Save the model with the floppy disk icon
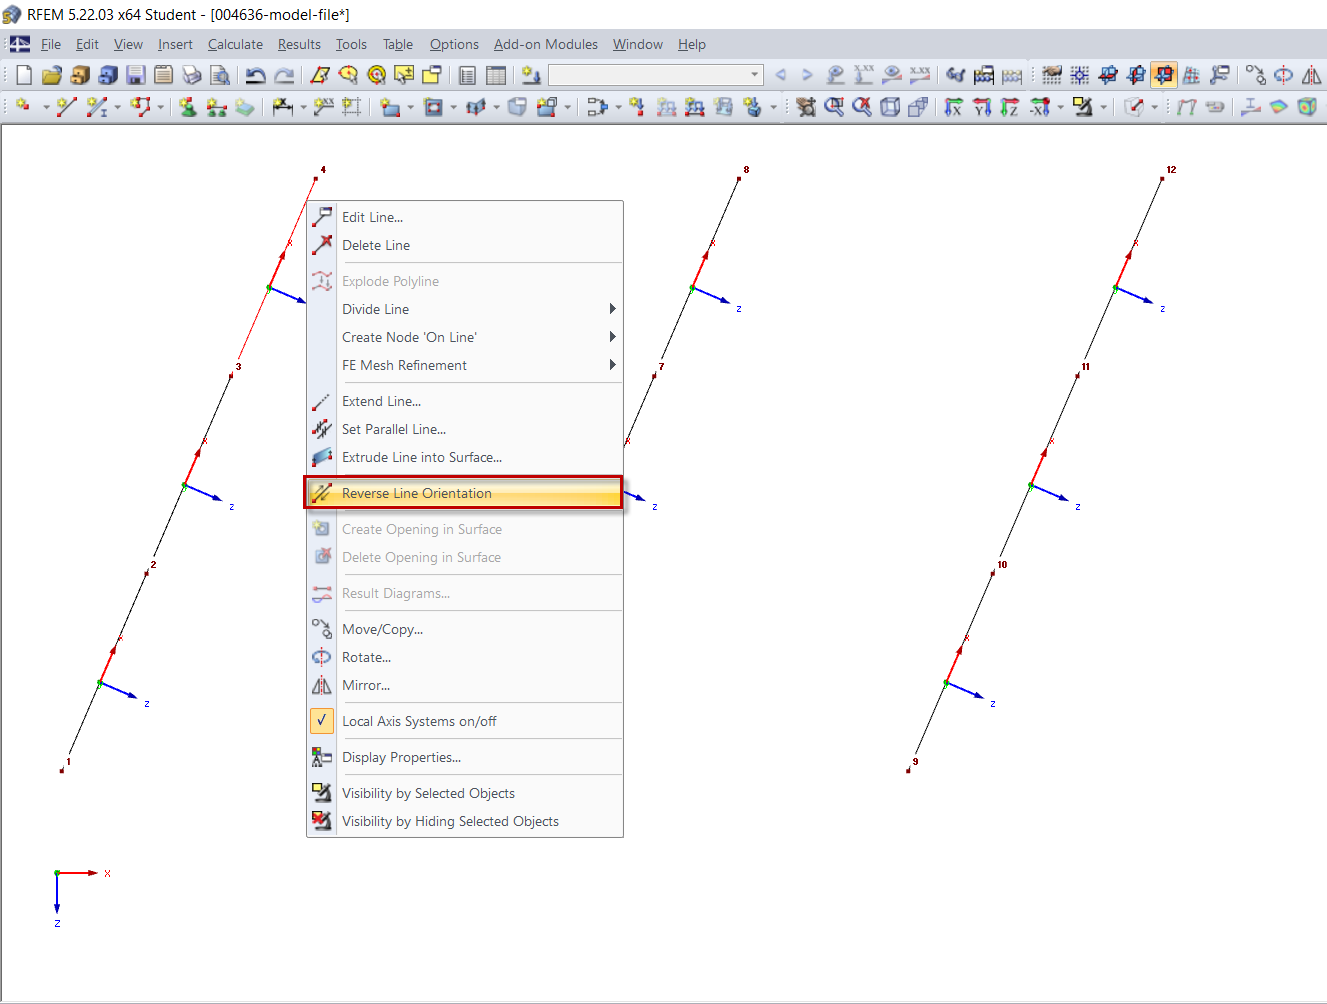 click(136, 75)
